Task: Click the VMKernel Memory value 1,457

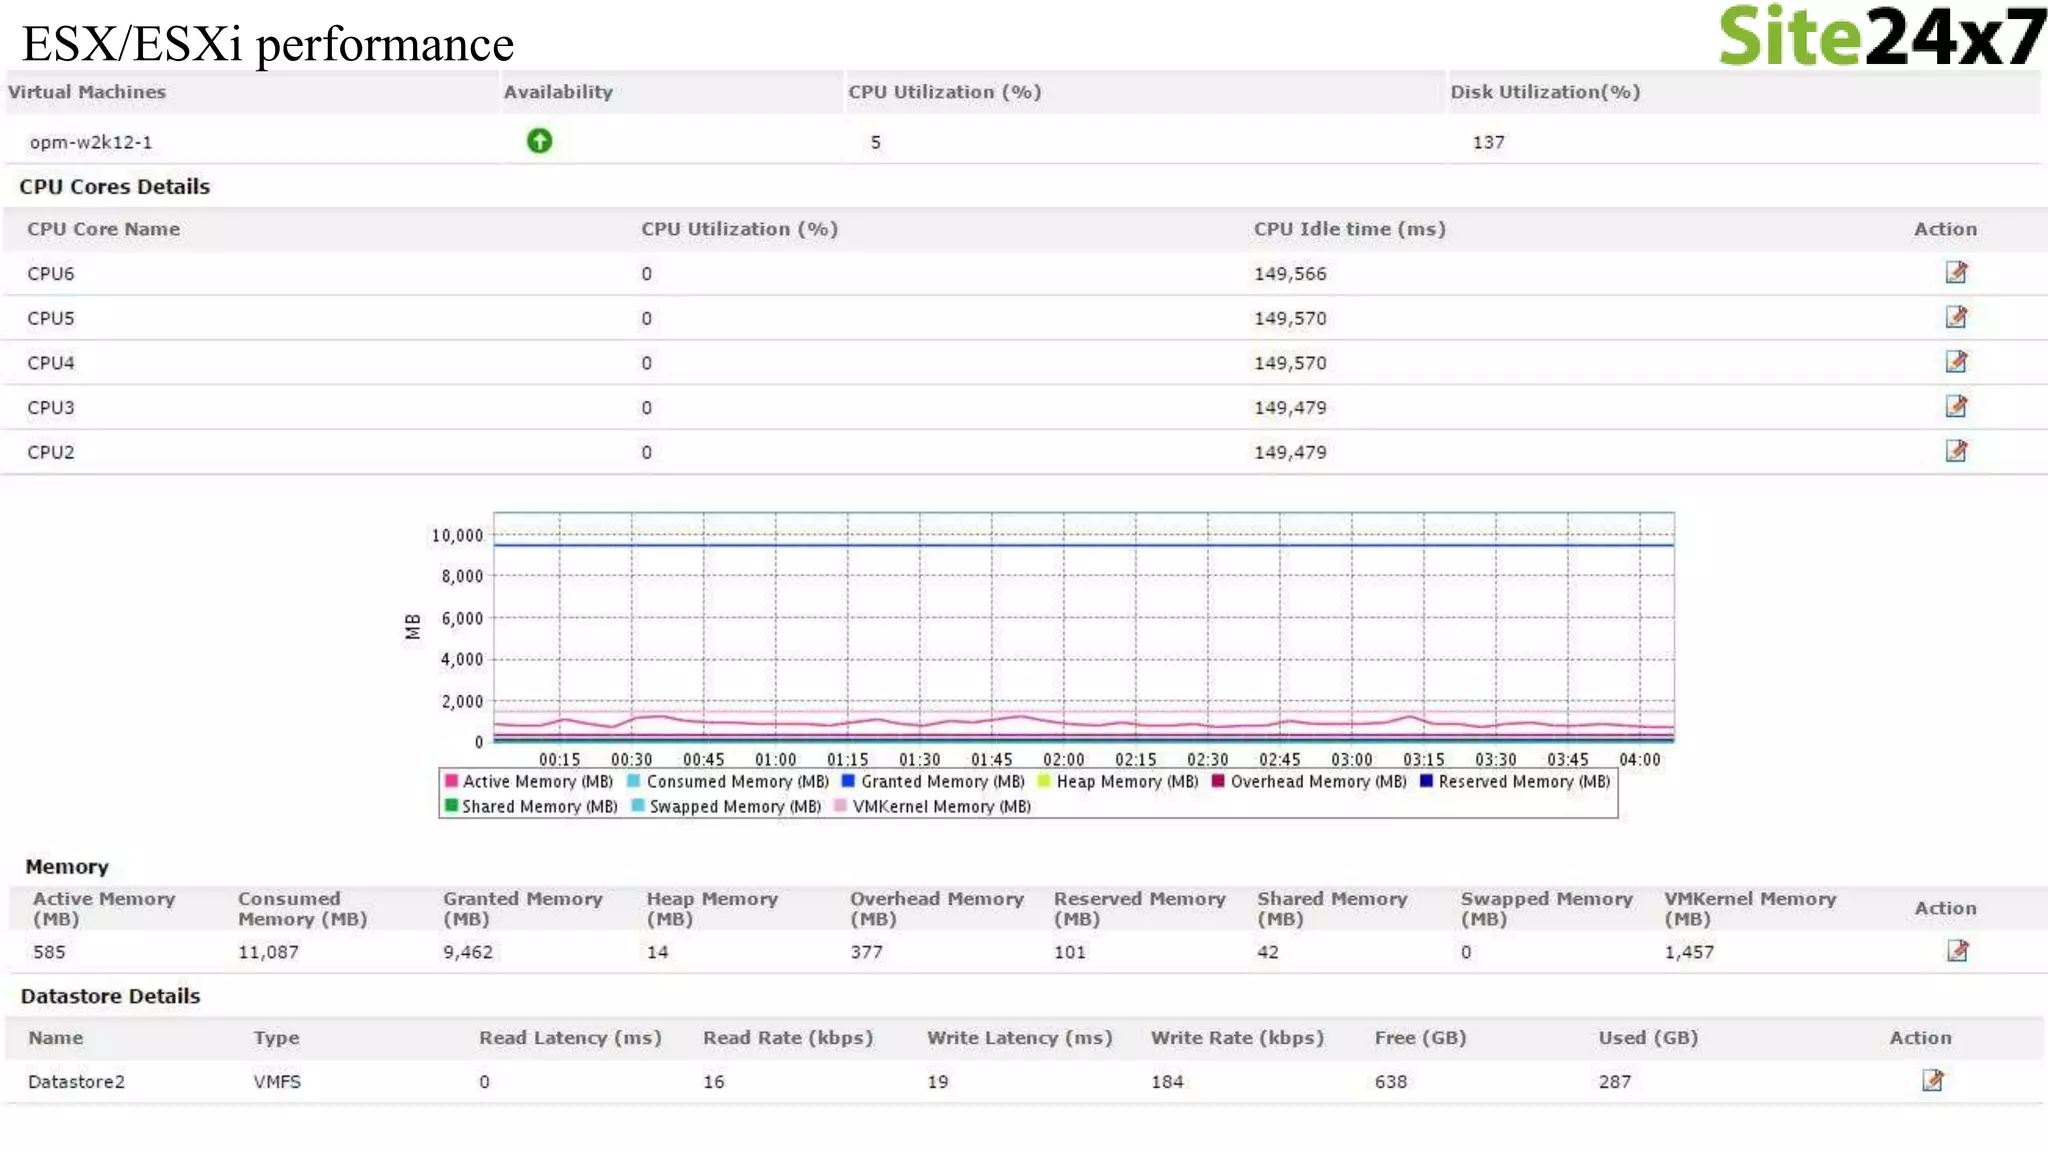Action: [x=1689, y=952]
